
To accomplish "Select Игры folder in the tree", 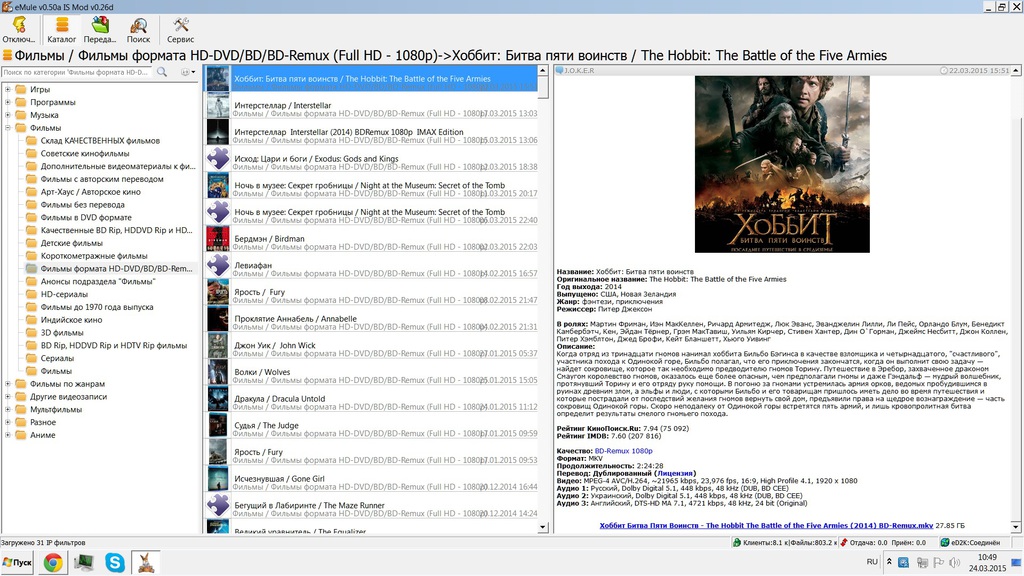I will point(39,89).
